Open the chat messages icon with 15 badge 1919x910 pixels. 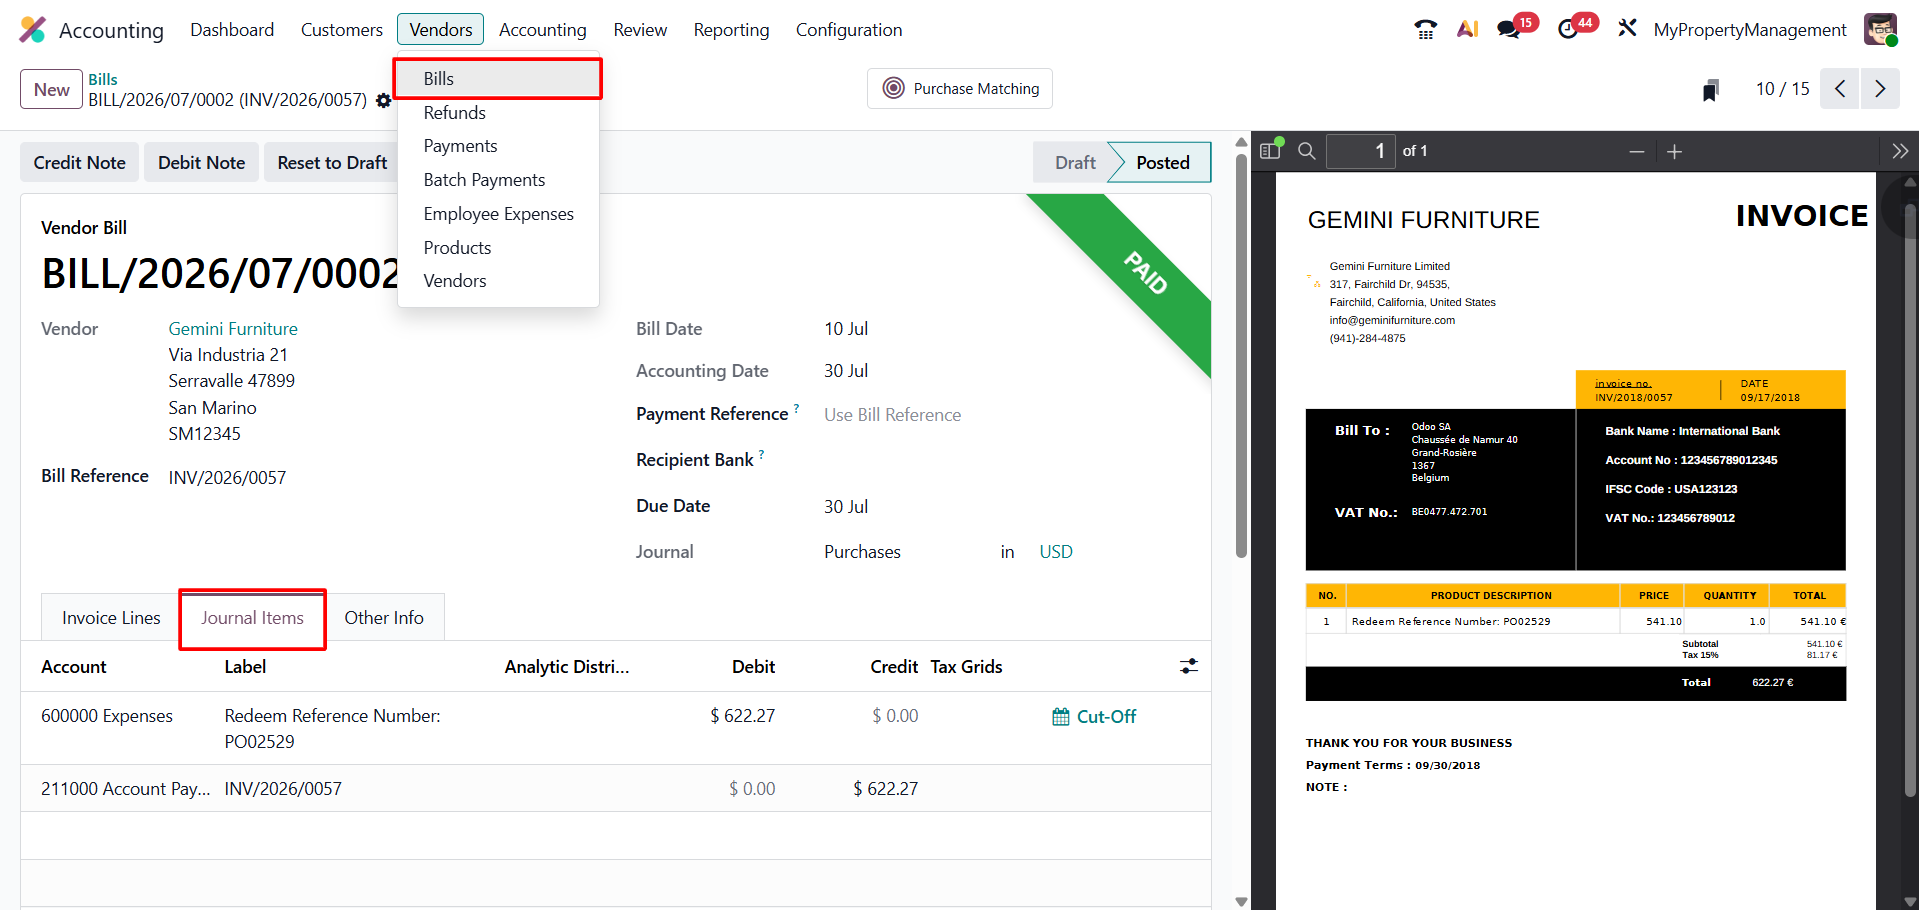coord(1509,30)
